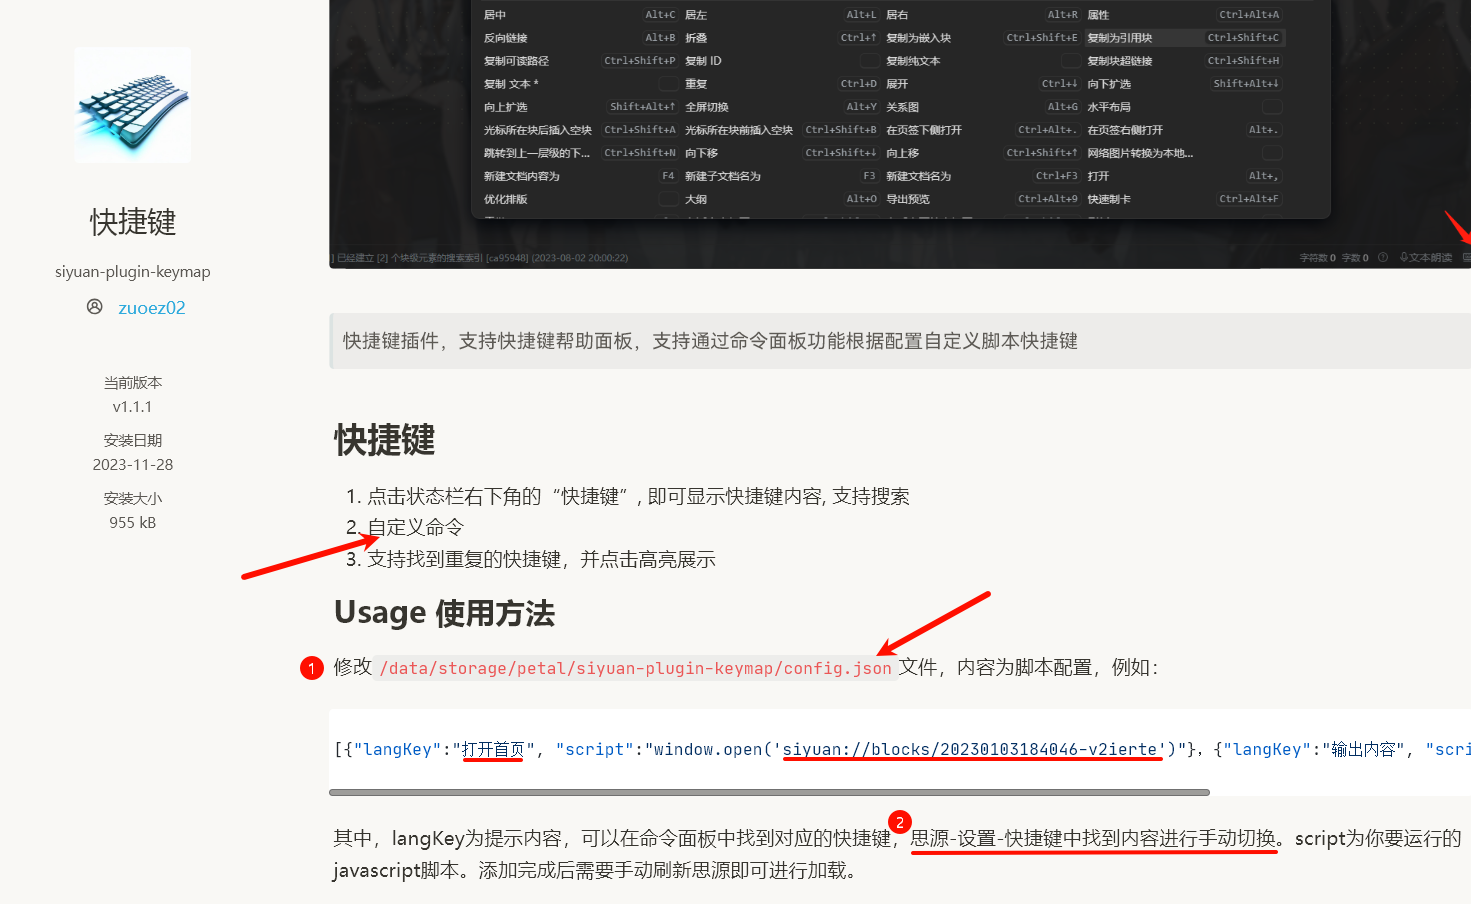Select the sidebar plugin title 快捷键
This screenshot has width=1471, height=904.
133,222
